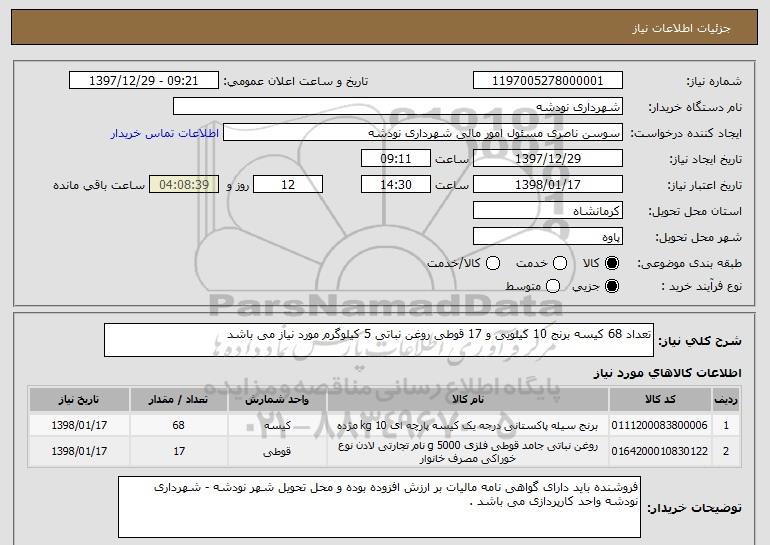This screenshot has height=545, width=770.
Task: Click the شرح کلی نیاز description box
Action: tap(379, 340)
